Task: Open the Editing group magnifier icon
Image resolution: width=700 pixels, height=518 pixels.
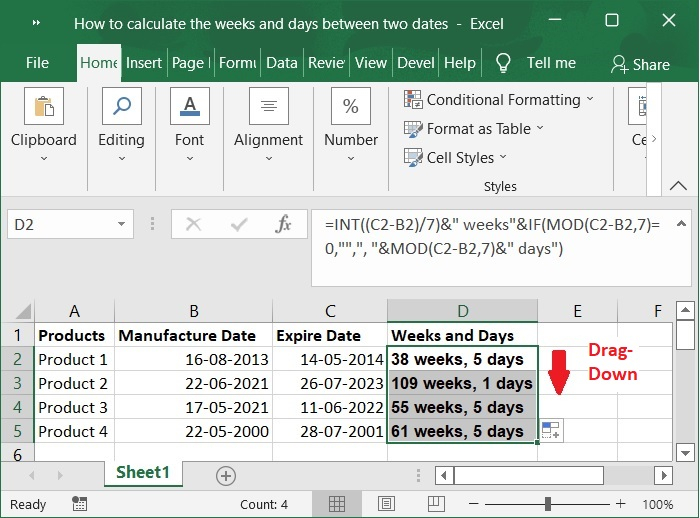Action: click(x=122, y=106)
